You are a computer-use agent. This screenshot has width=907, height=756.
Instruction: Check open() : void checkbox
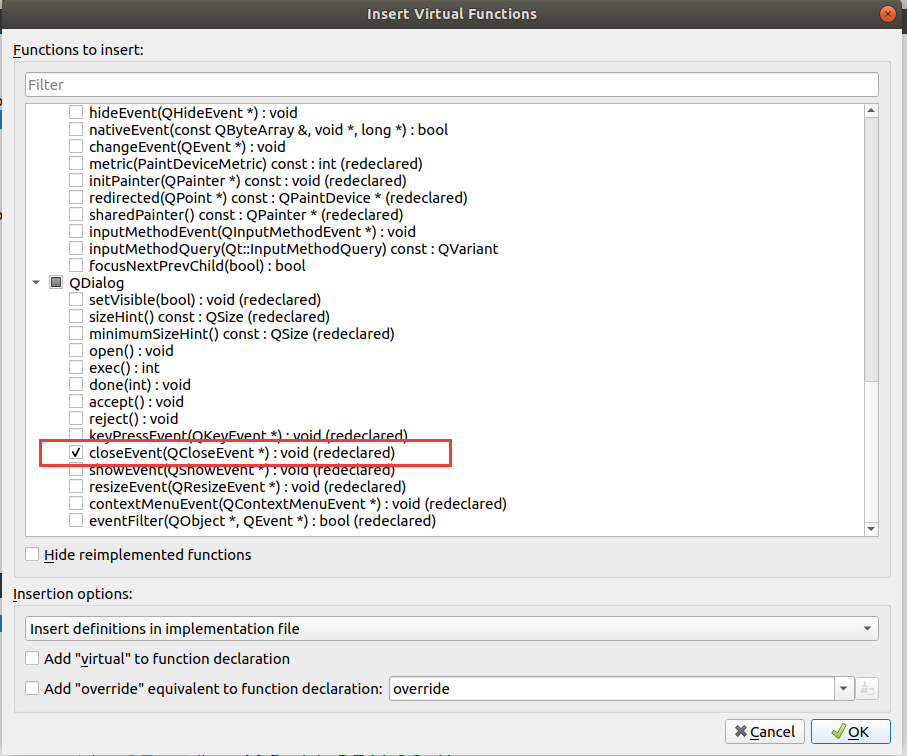(76, 351)
